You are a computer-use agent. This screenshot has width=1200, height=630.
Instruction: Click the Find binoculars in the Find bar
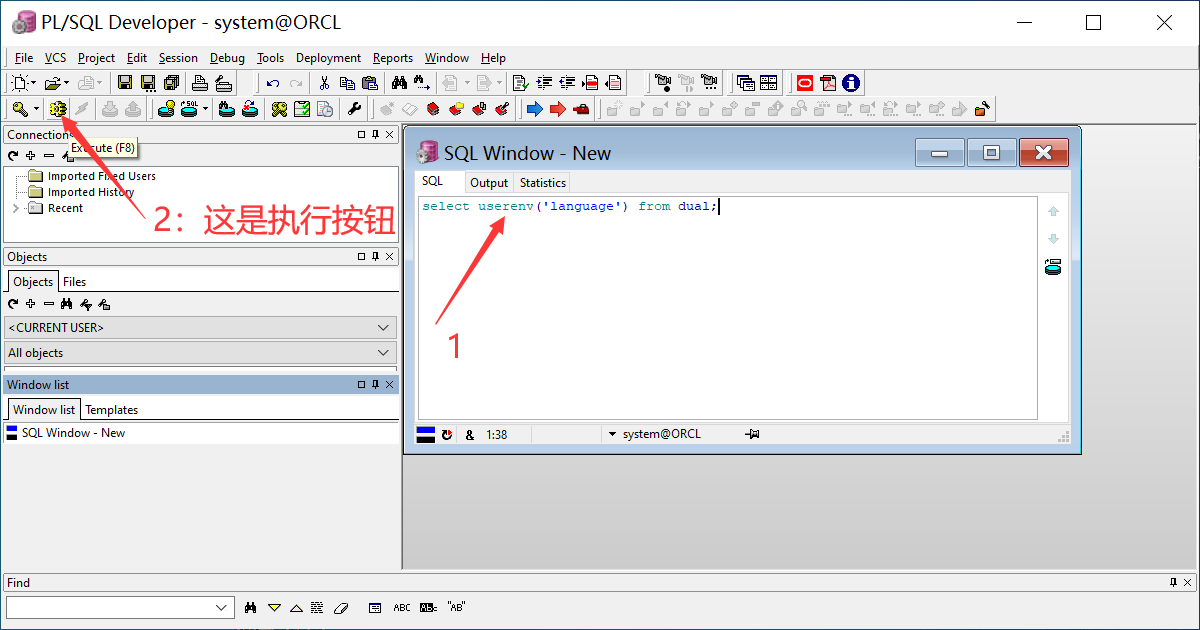coord(251,607)
